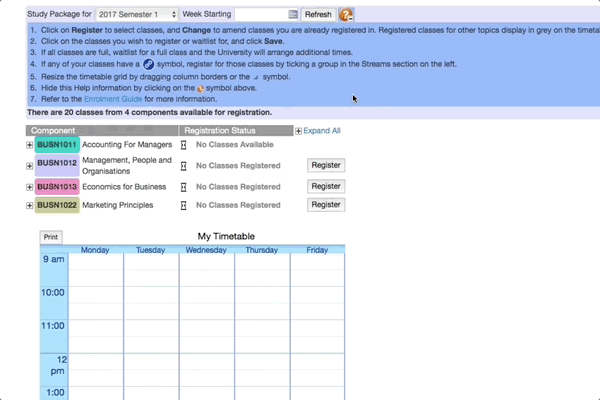Click the hourglass icon beside BUSN1012 status
This screenshot has height=400, width=600.
tap(184, 166)
